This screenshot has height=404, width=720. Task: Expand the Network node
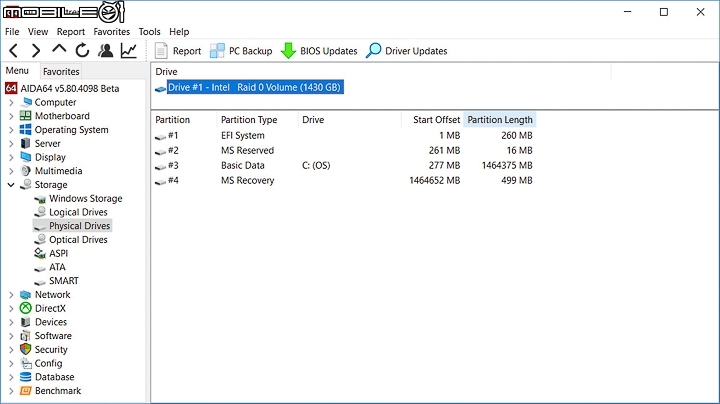[11, 295]
